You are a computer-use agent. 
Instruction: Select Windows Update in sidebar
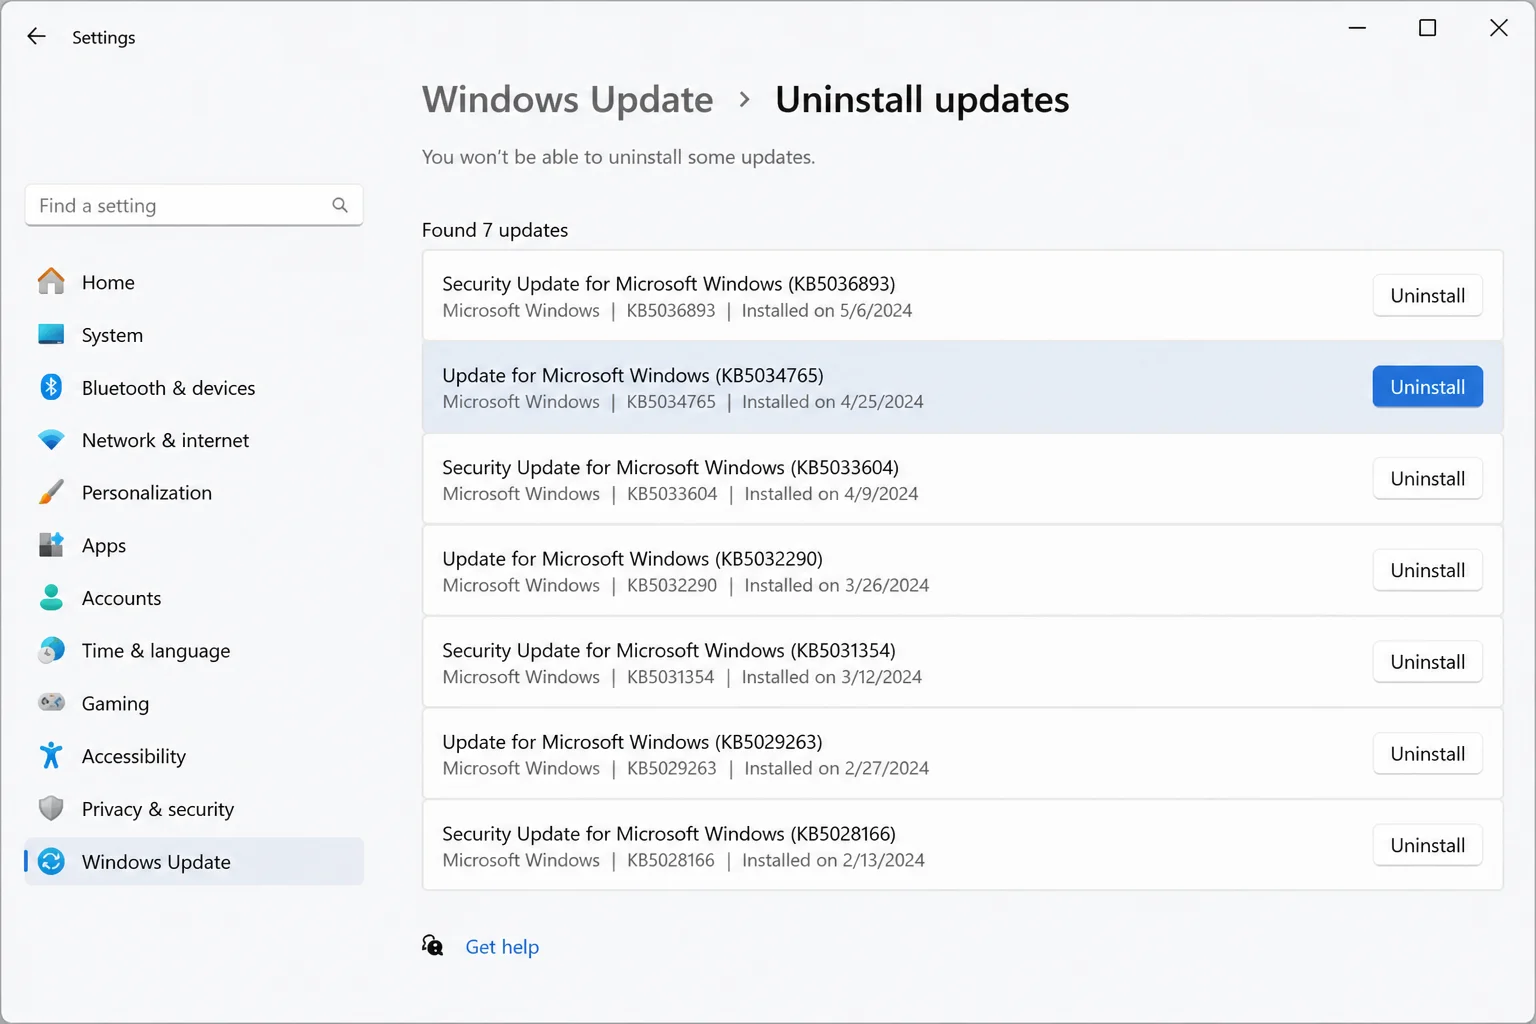pyautogui.click(x=194, y=861)
